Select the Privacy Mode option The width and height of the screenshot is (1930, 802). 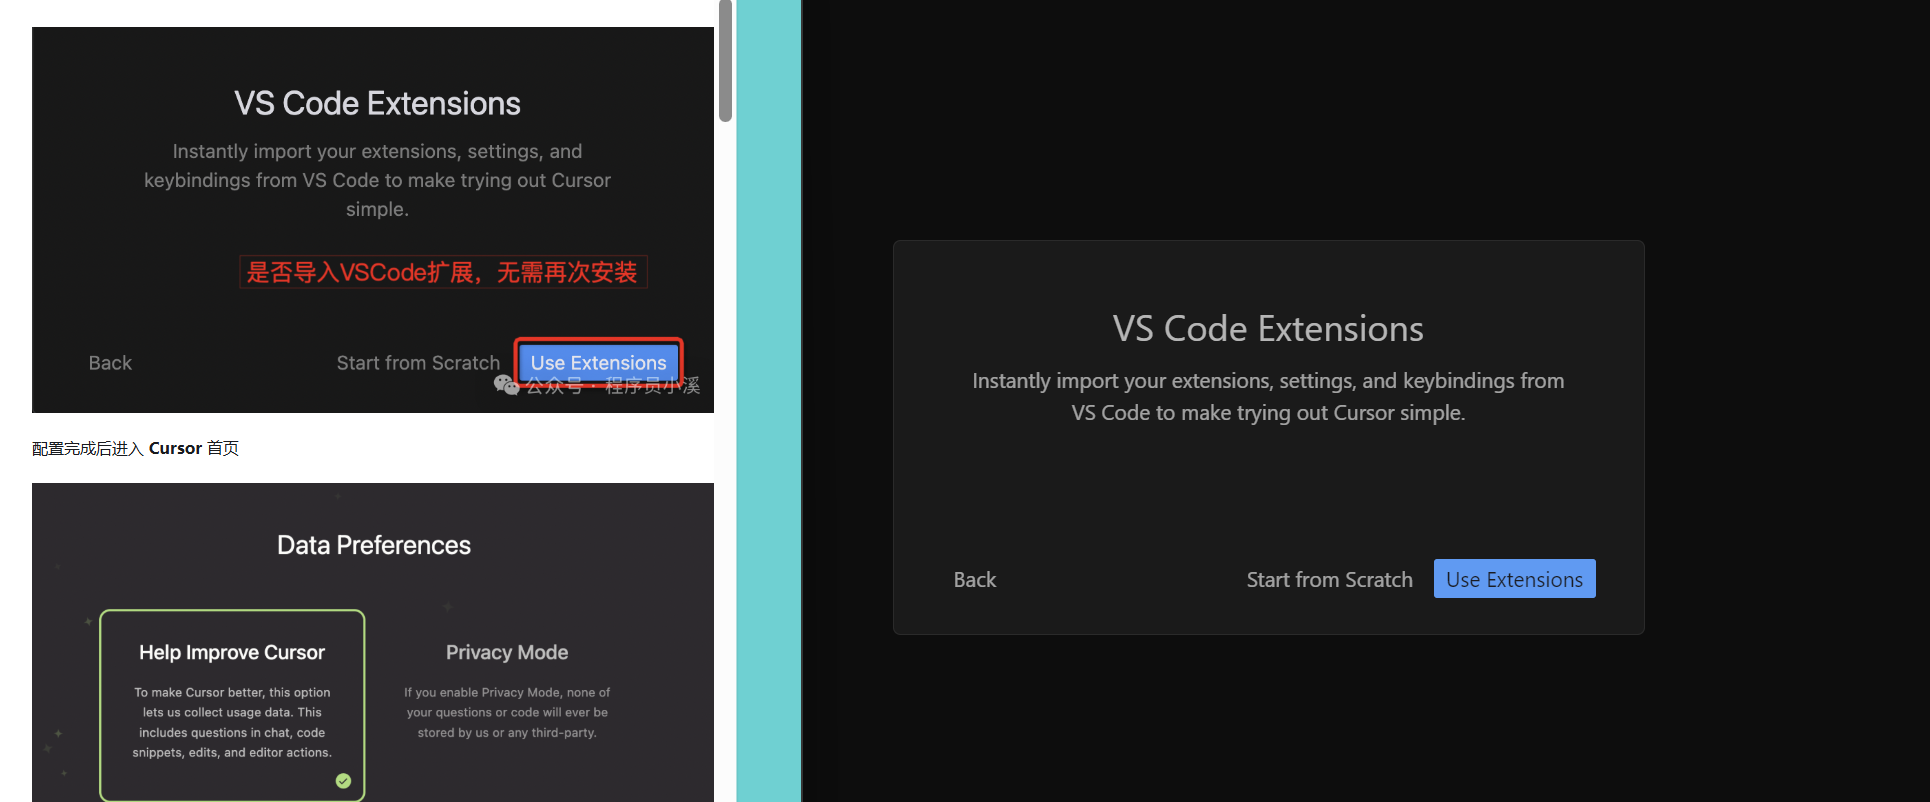tap(507, 692)
